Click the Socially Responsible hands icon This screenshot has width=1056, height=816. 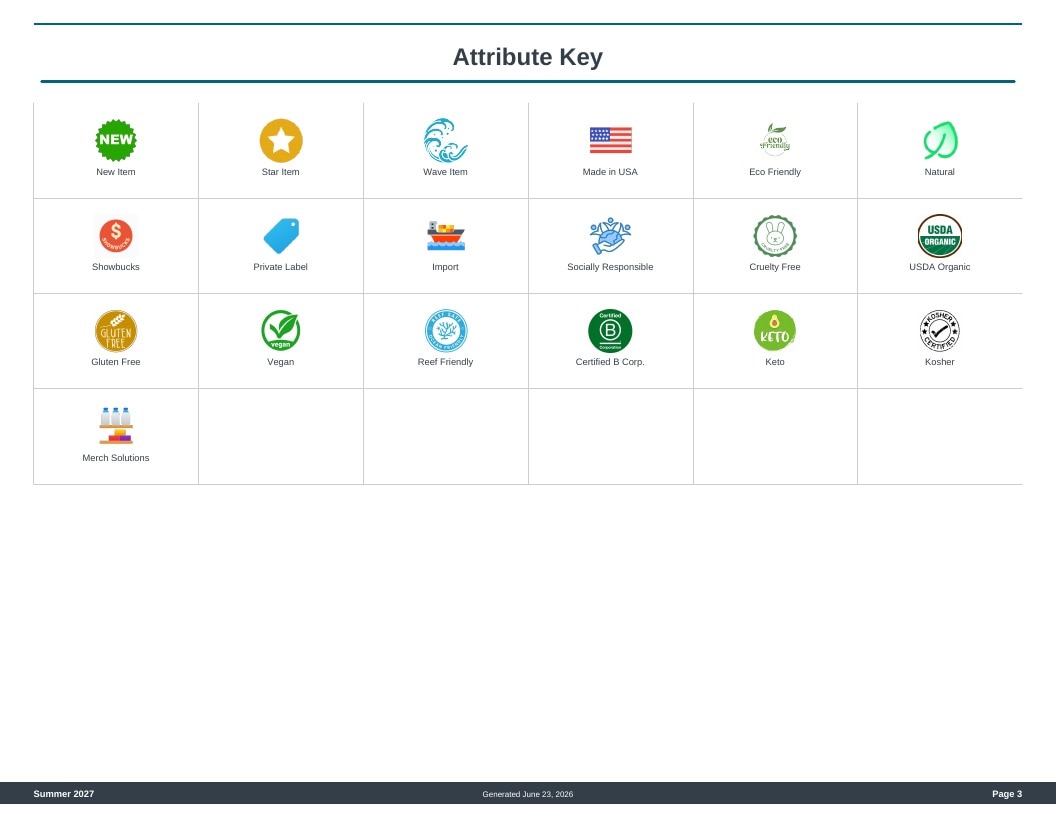pos(610,236)
